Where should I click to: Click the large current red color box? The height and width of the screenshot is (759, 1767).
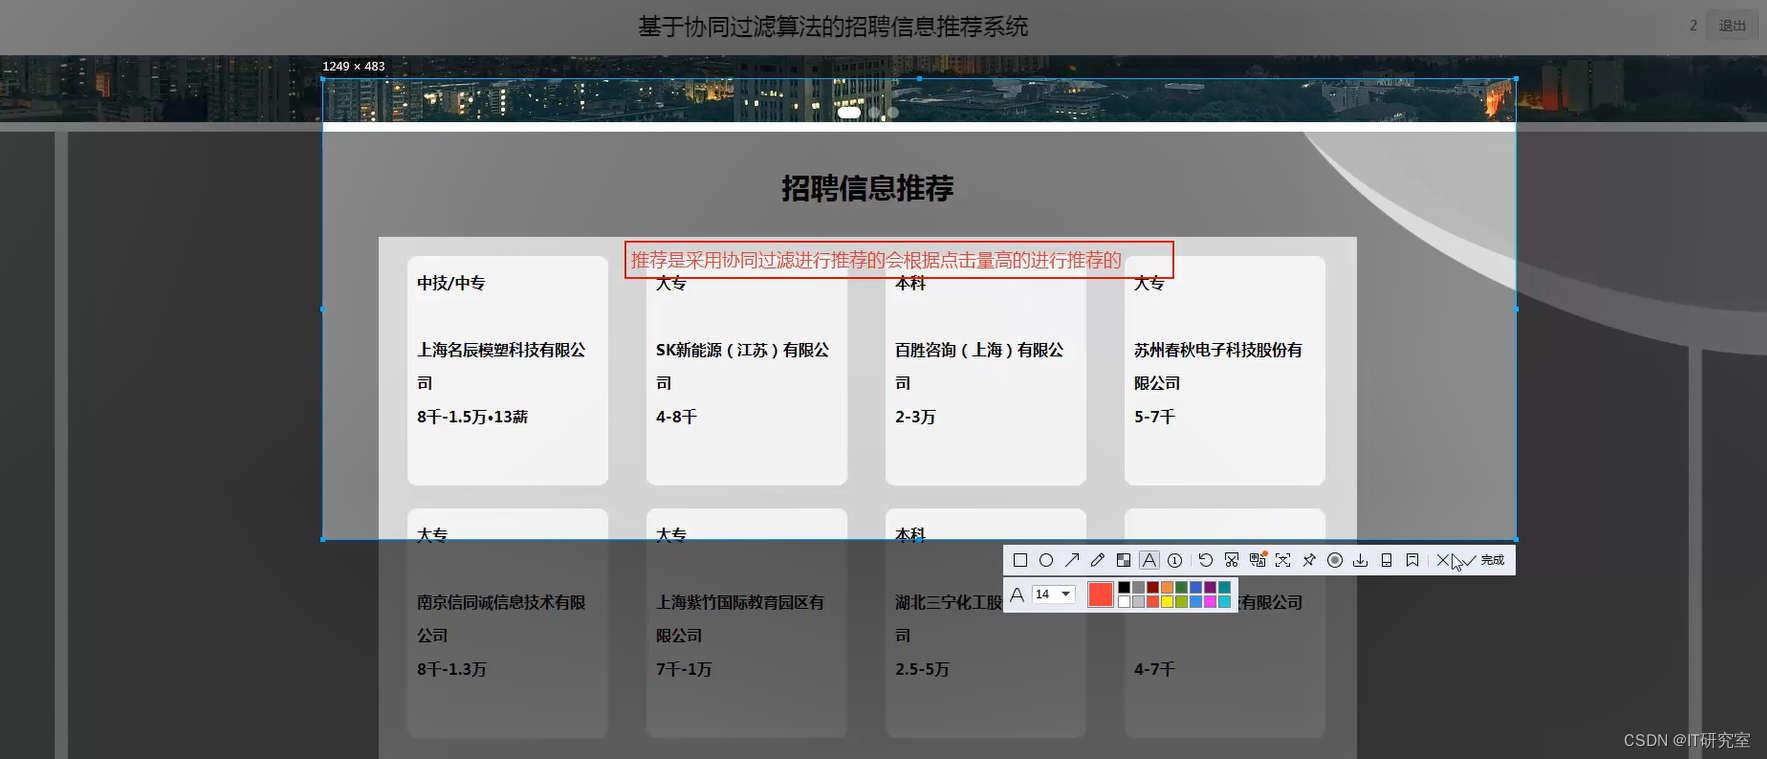1100,594
